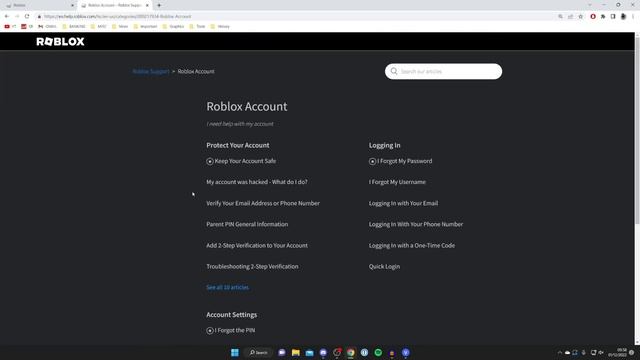Open the Windows taskbar Search box
The image size is (640, 360).
tap(258, 352)
